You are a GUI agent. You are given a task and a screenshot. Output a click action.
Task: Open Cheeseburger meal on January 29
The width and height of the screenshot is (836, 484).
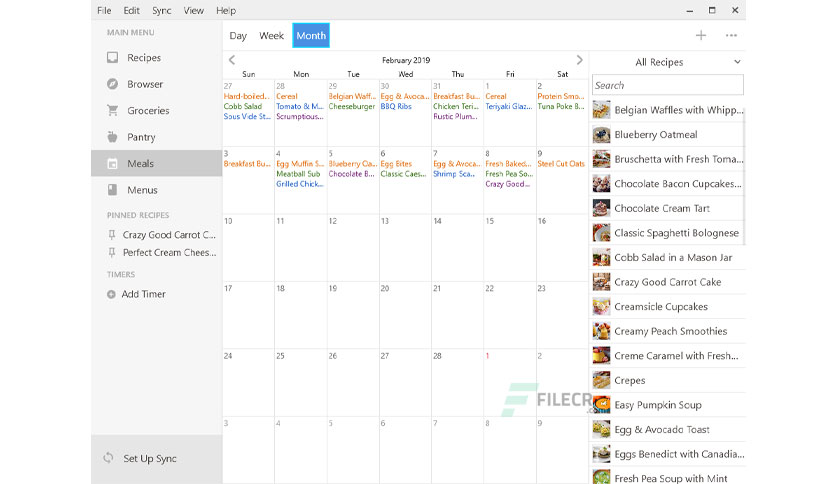pyautogui.click(x=352, y=106)
